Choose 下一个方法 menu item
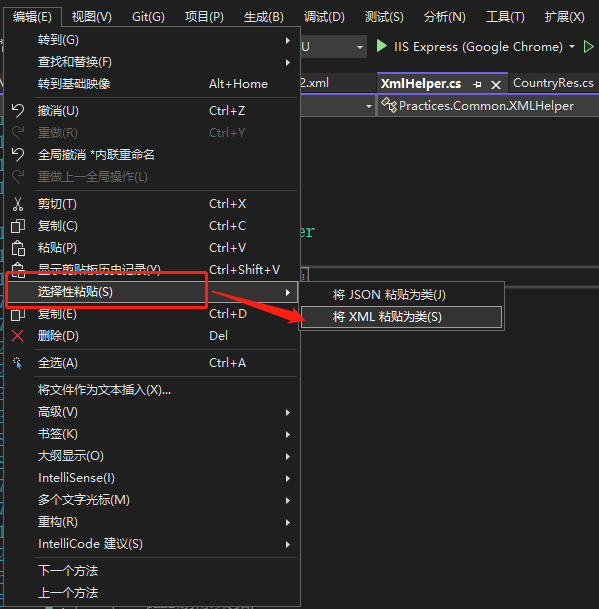The width and height of the screenshot is (599, 609). point(152,571)
